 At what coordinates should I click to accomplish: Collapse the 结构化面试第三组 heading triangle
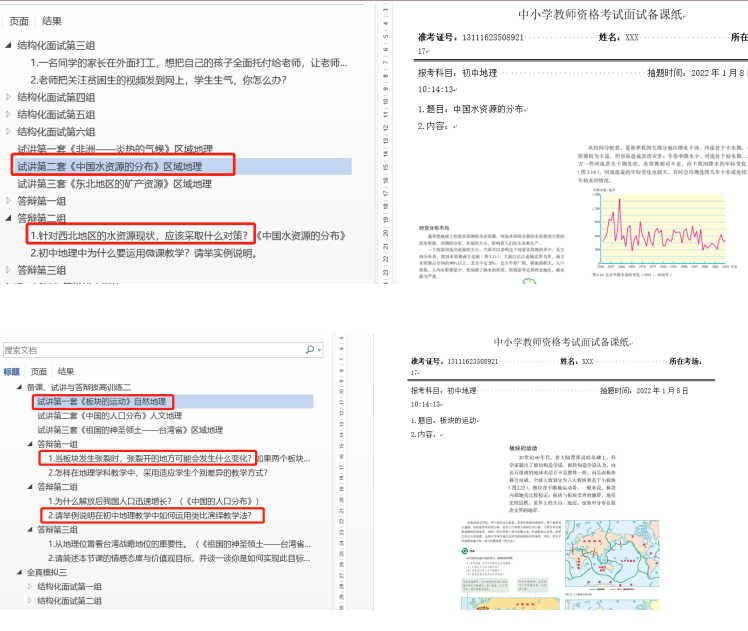pyautogui.click(x=9, y=45)
